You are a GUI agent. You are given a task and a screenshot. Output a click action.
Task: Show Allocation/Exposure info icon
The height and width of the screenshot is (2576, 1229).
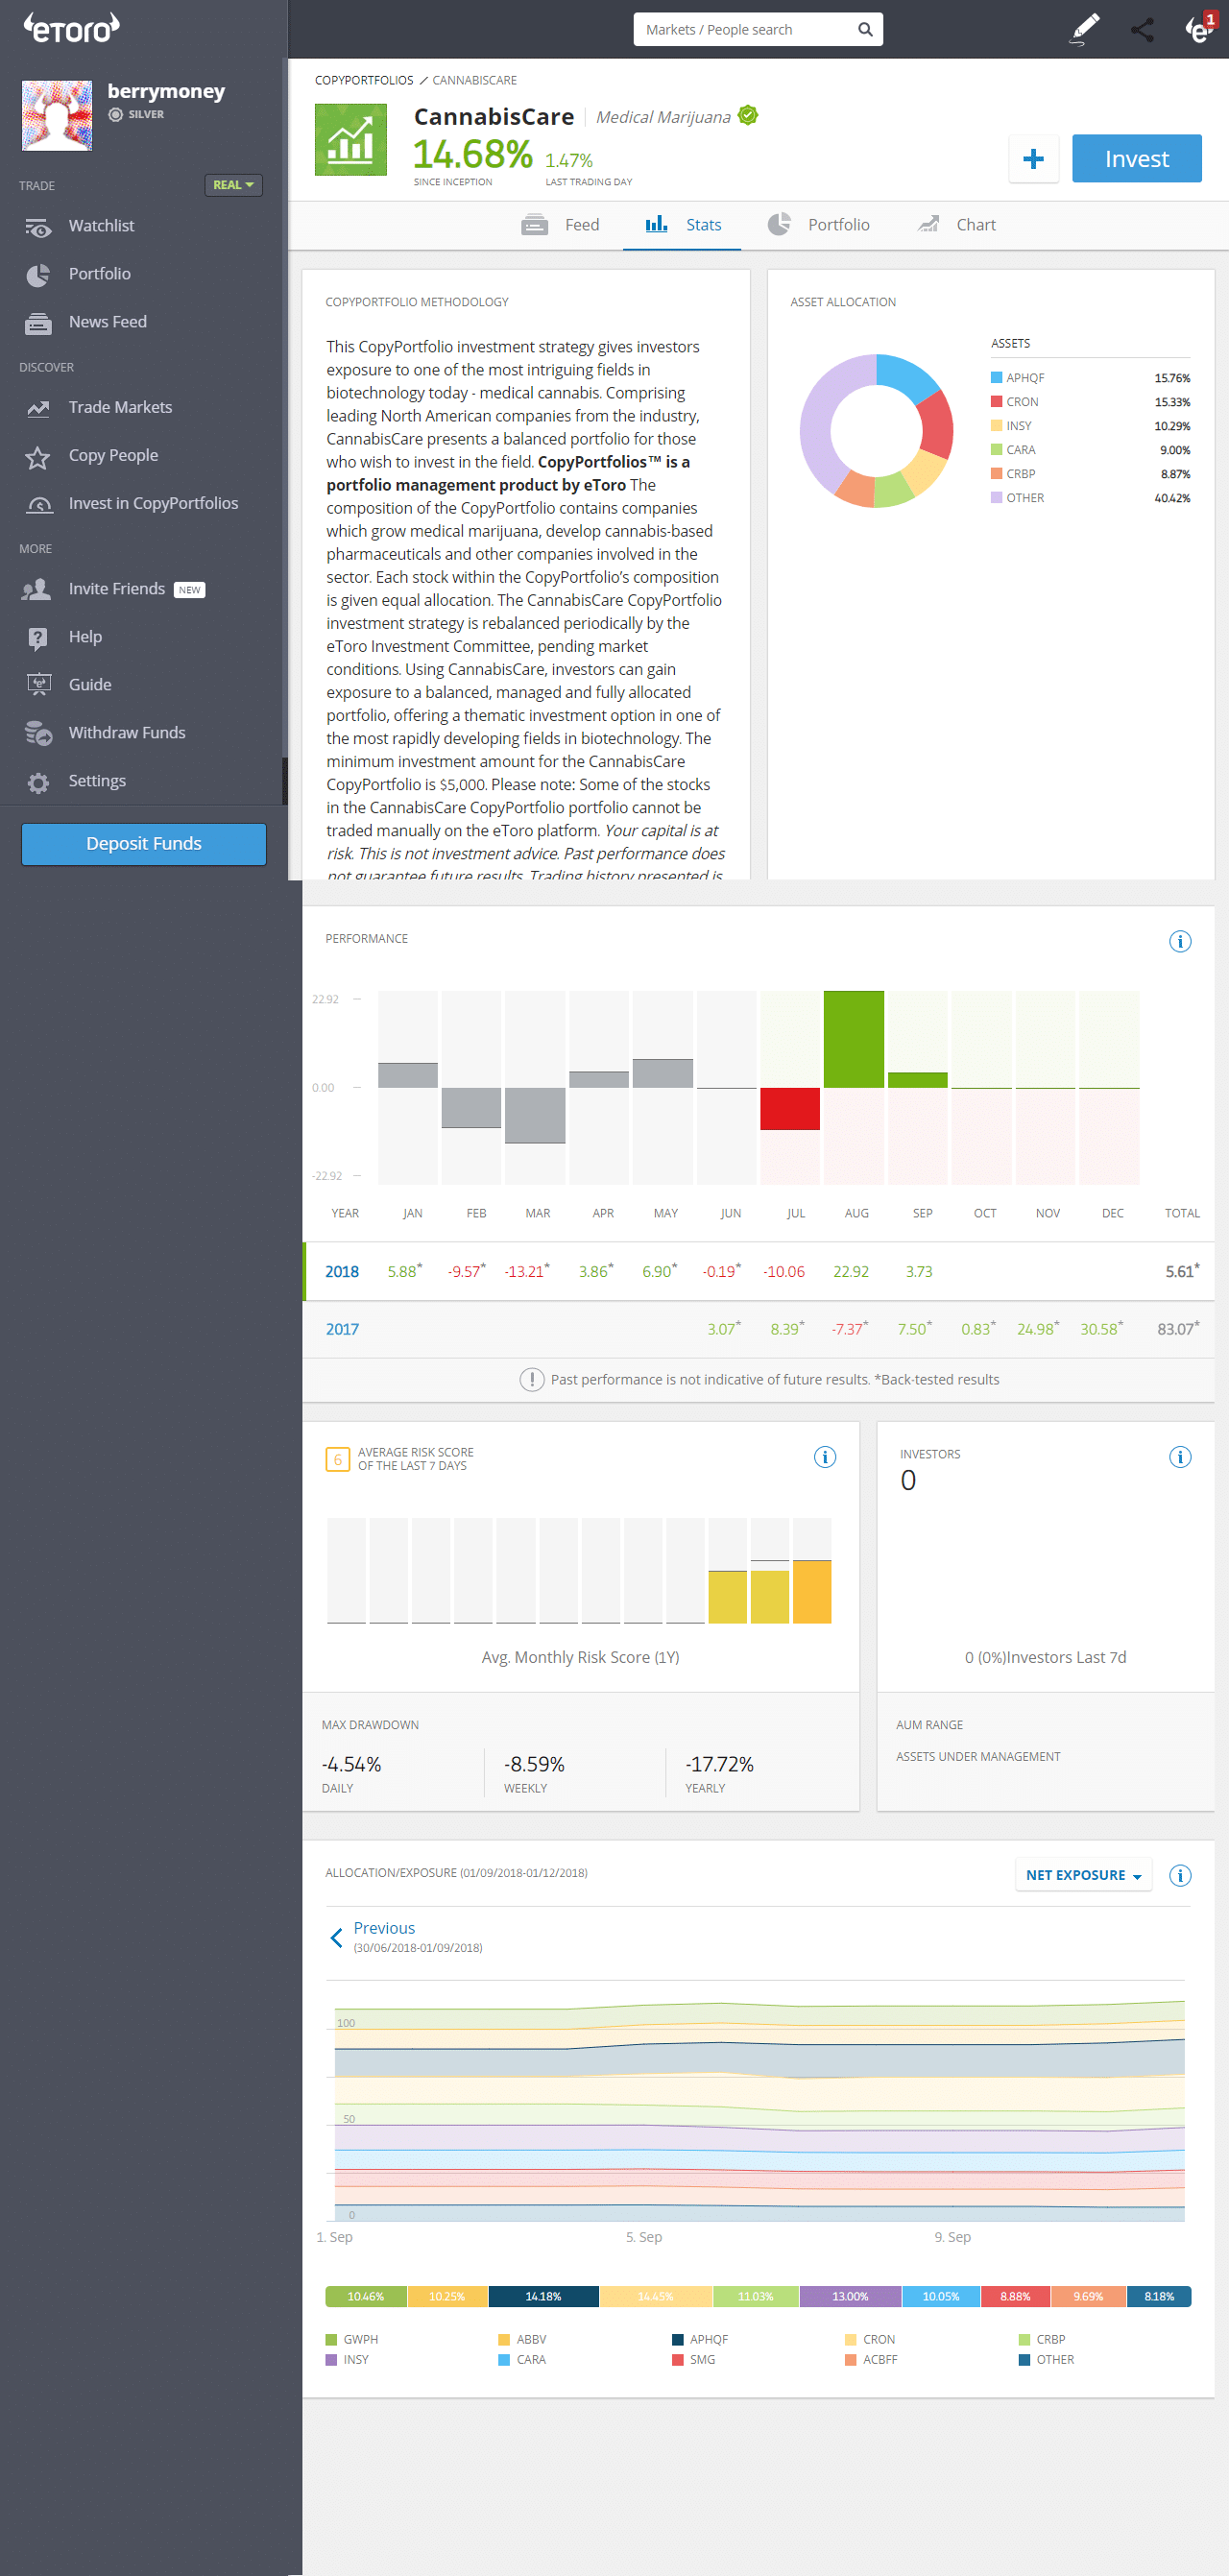point(1180,1875)
